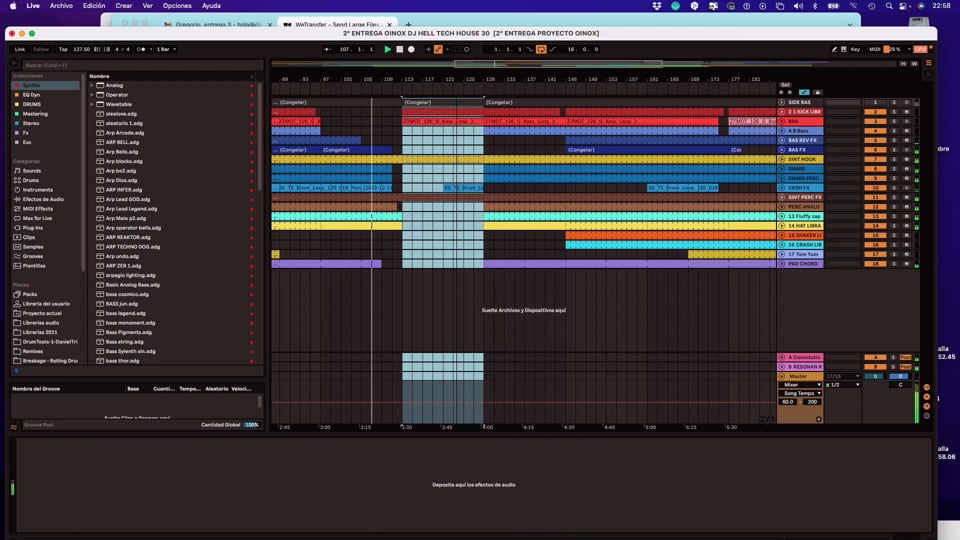Click the Tap tempo button
The height and width of the screenshot is (540, 960).
coord(63,49)
